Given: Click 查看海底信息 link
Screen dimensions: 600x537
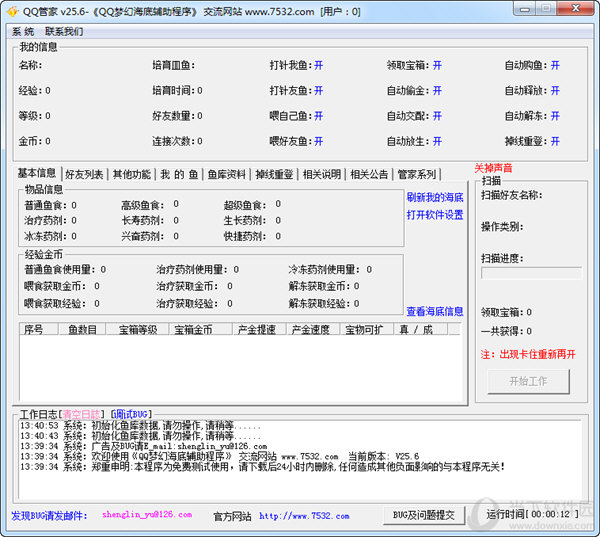Looking at the screenshot, I should click(435, 312).
